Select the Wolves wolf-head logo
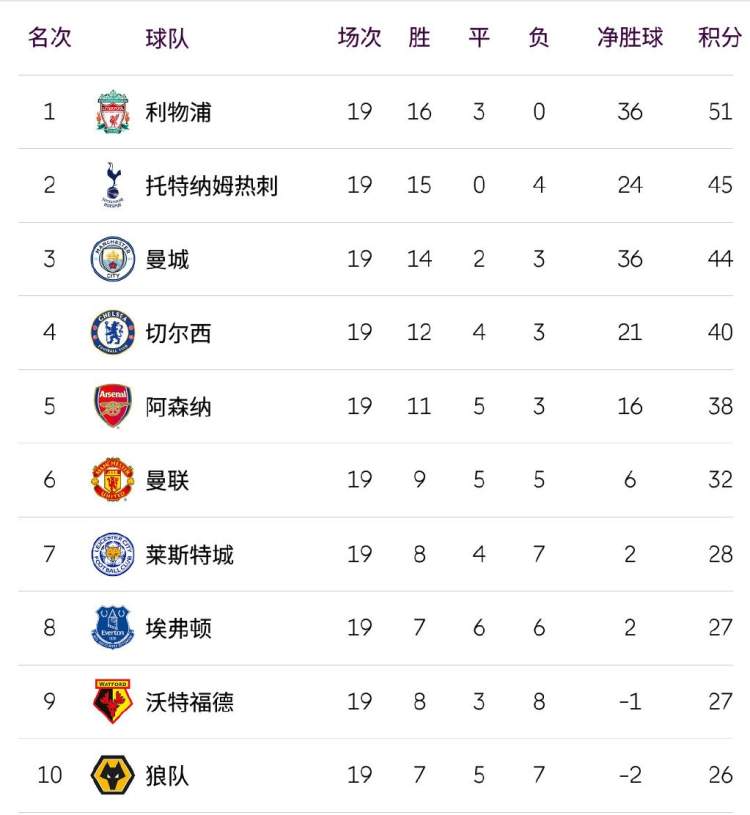The height and width of the screenshot is (815, 750). [113, 775]
